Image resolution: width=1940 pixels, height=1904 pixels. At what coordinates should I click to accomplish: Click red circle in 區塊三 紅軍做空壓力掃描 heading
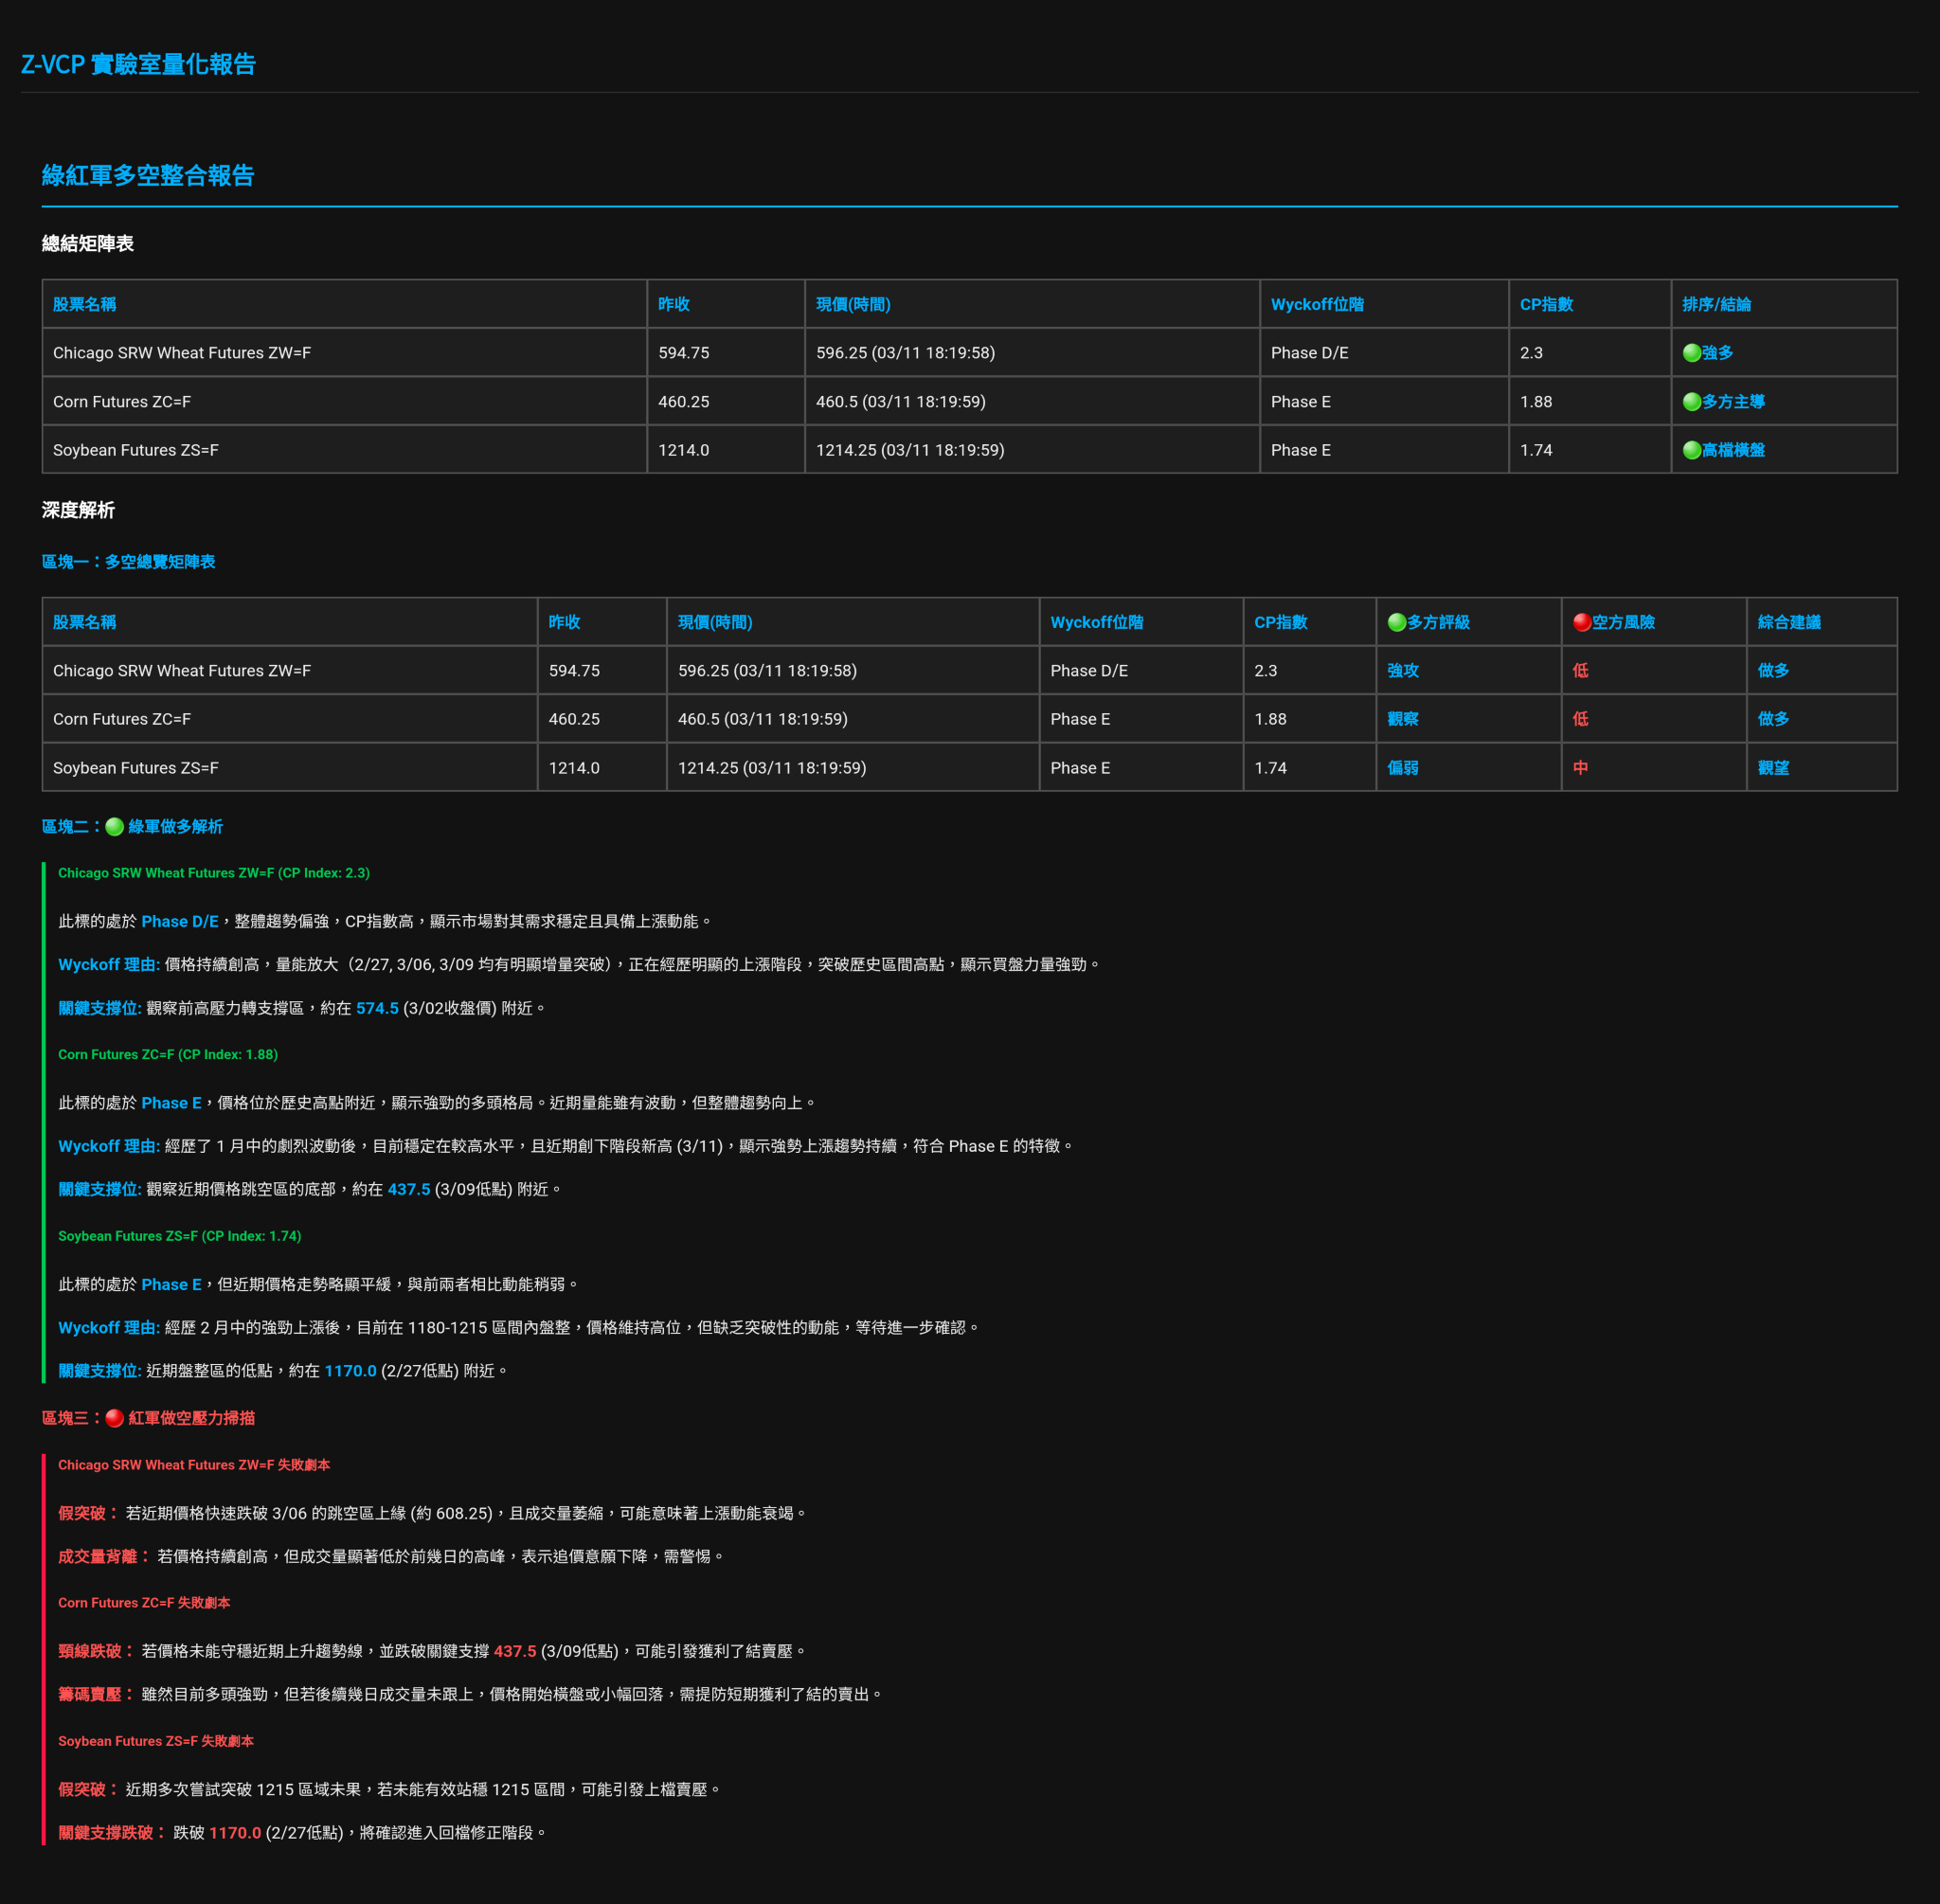pyautogui.click(x=115, y=1418)
